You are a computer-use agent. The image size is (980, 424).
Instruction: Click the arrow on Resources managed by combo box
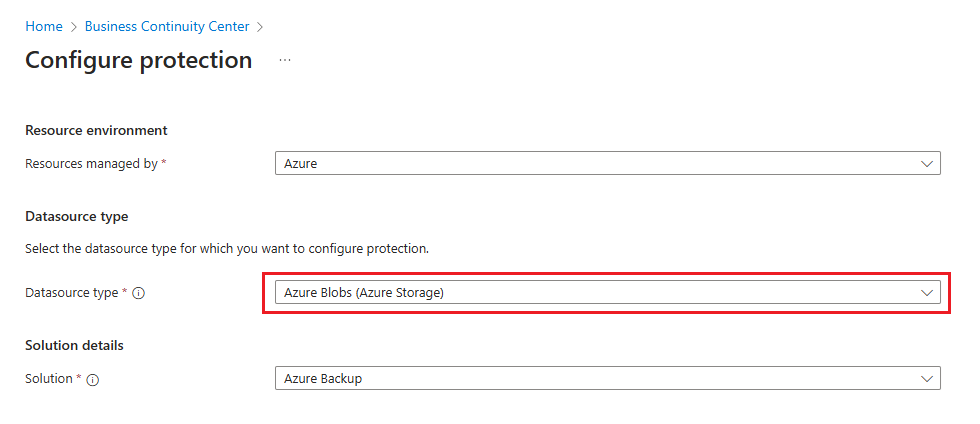click(x=925, y=163)
